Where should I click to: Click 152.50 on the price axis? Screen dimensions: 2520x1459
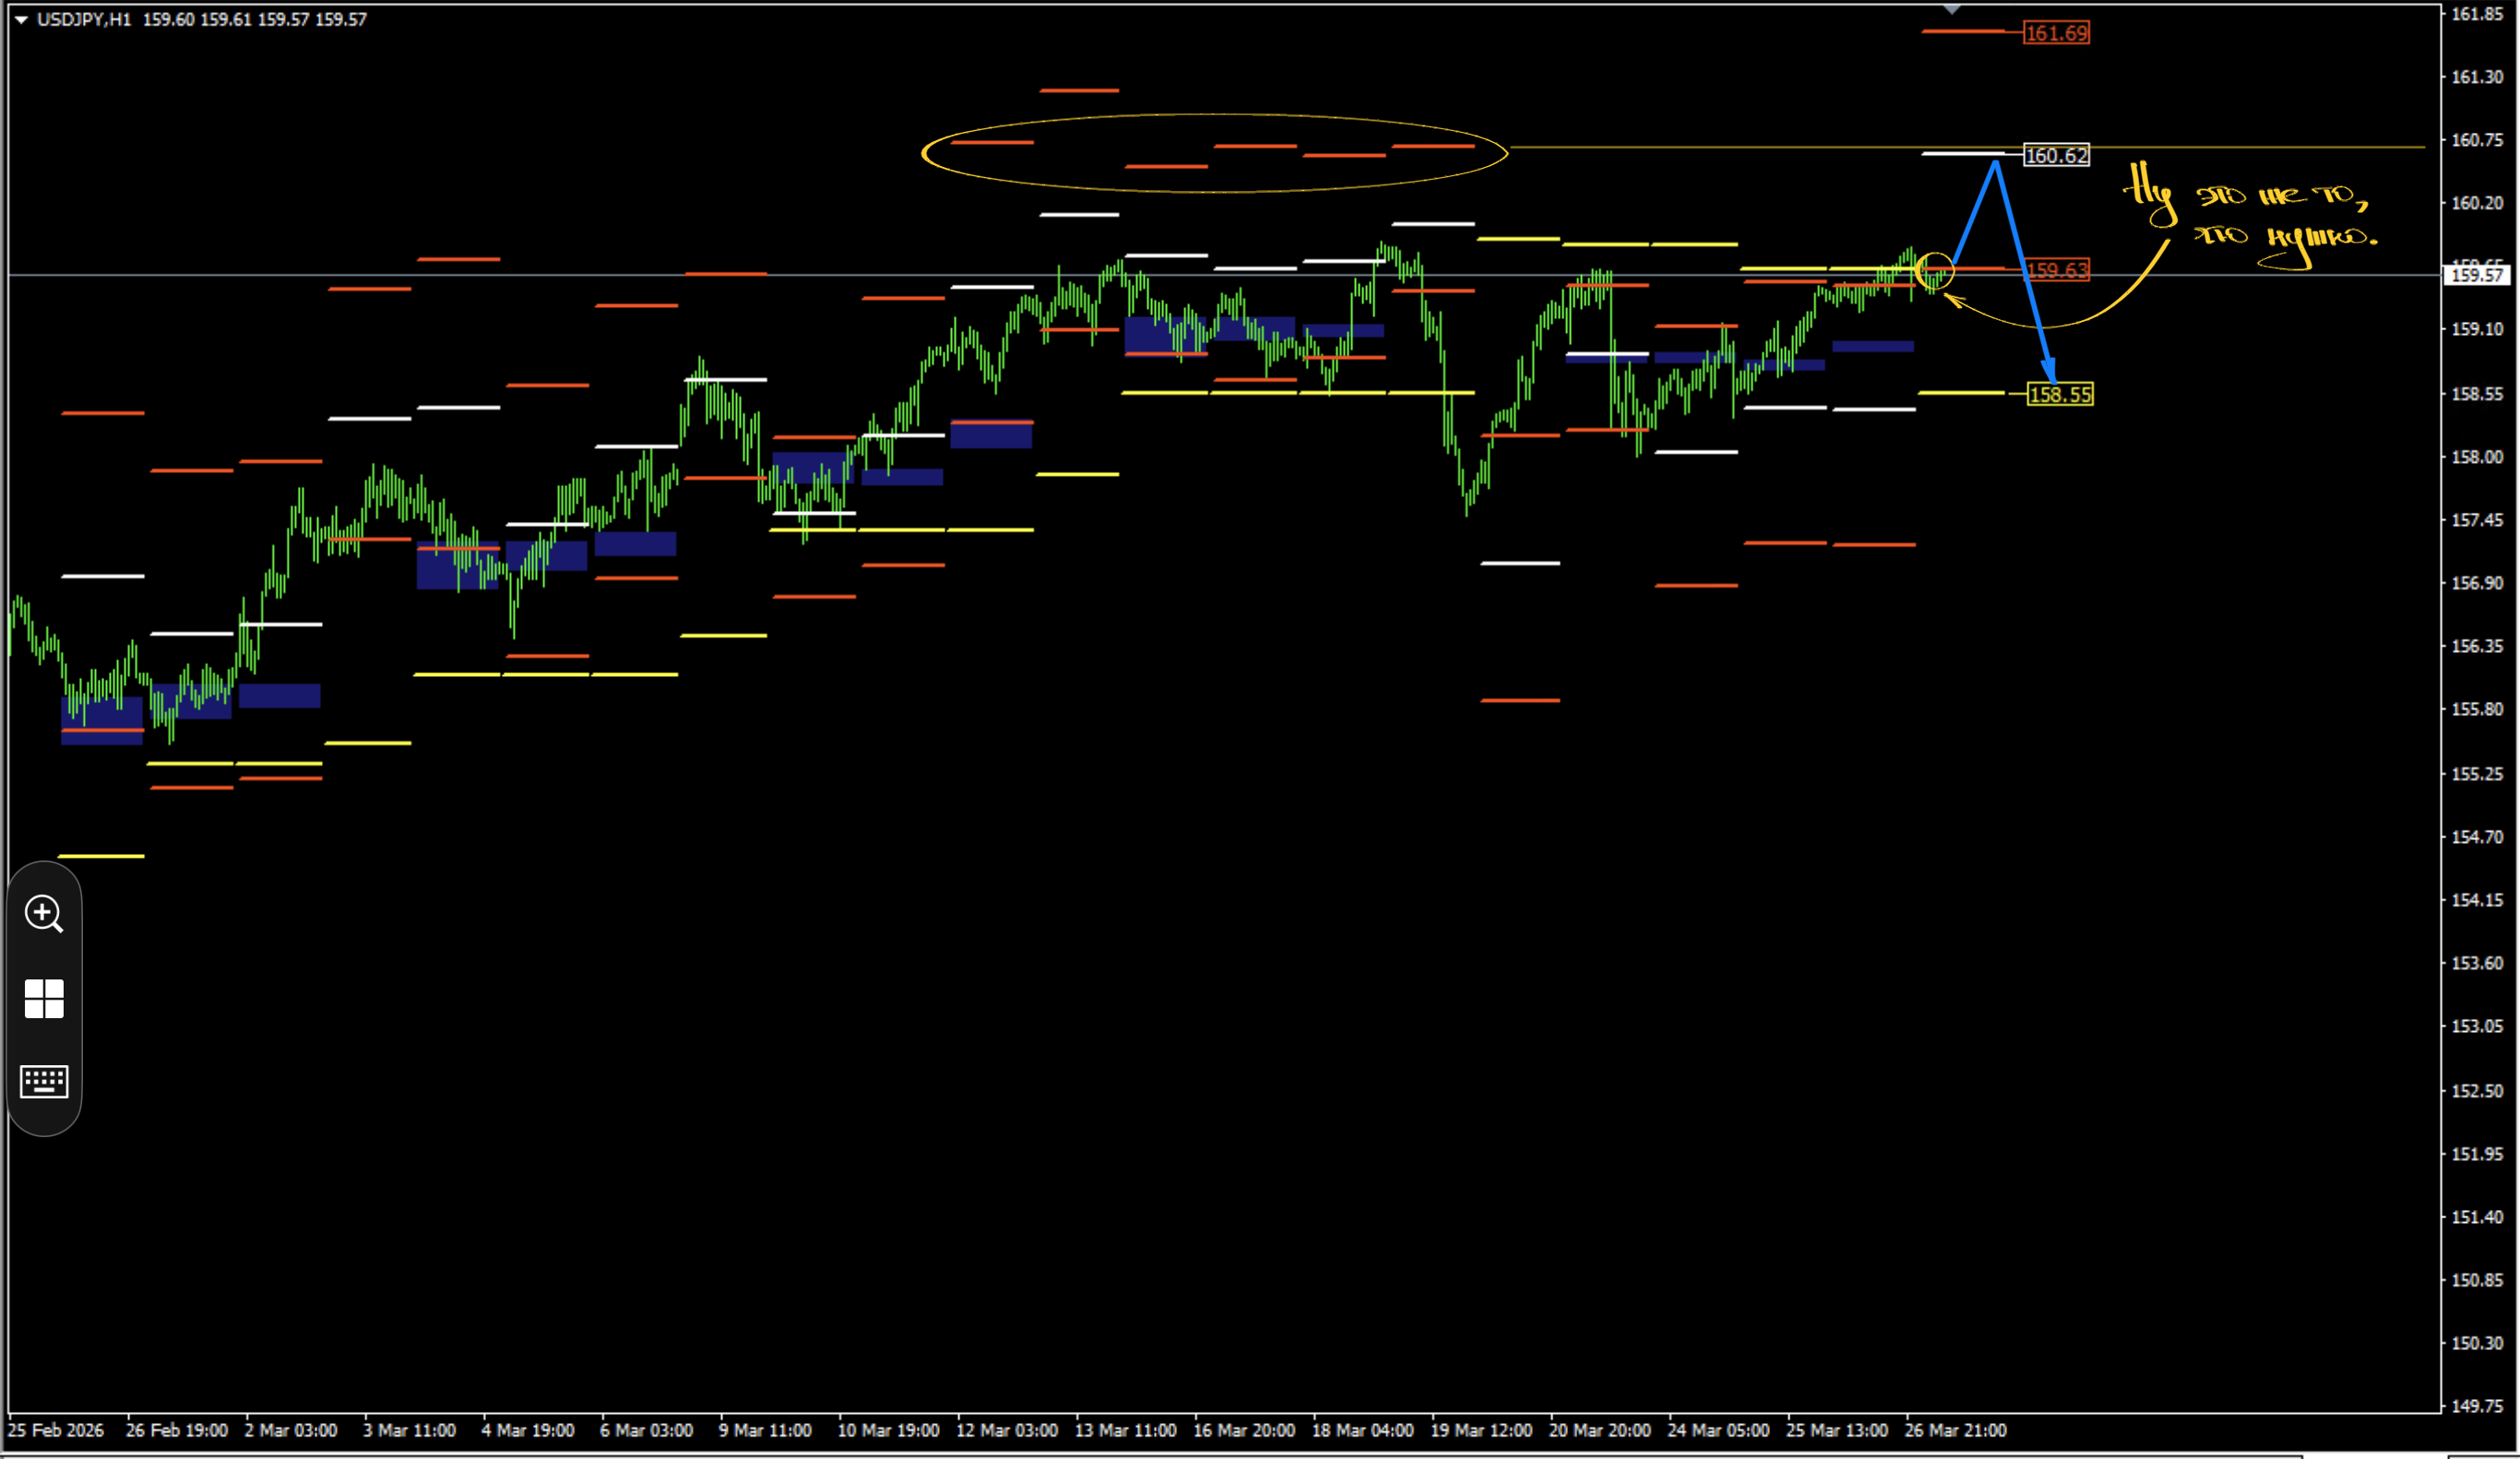pyautogui.click(x=2477, y=1091)
